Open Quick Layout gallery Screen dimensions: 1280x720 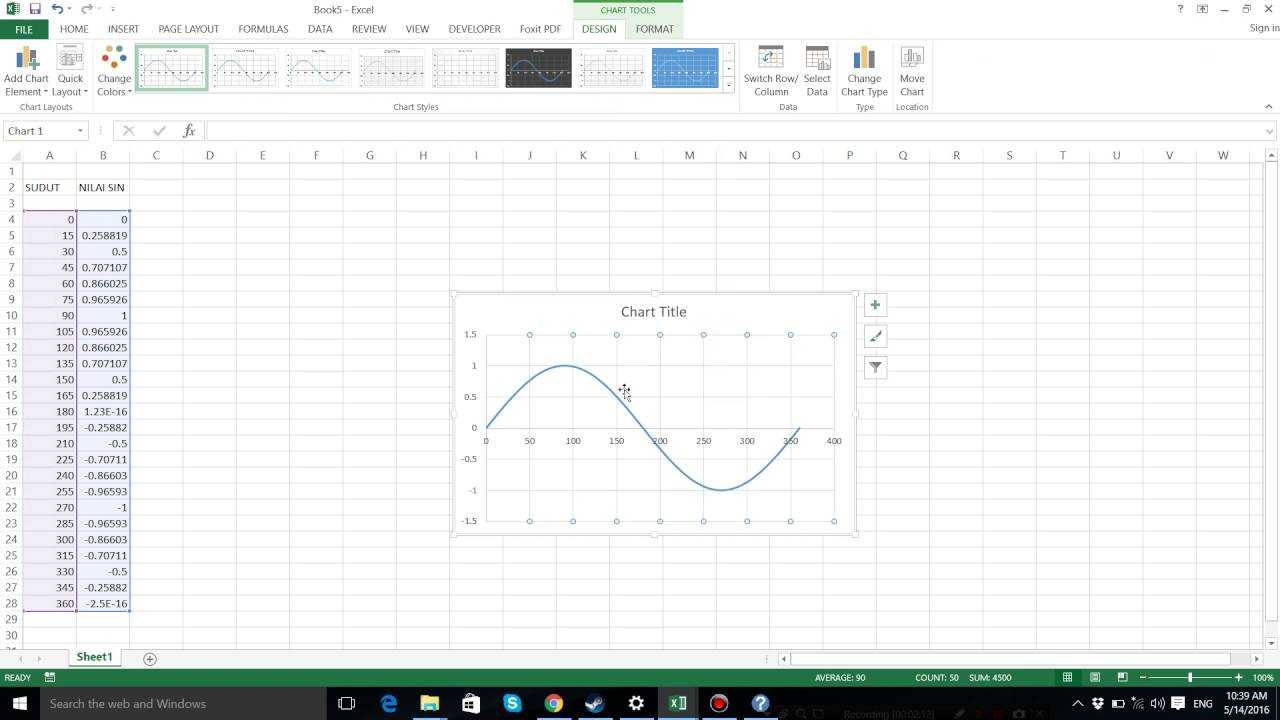(x=70, y=71)
